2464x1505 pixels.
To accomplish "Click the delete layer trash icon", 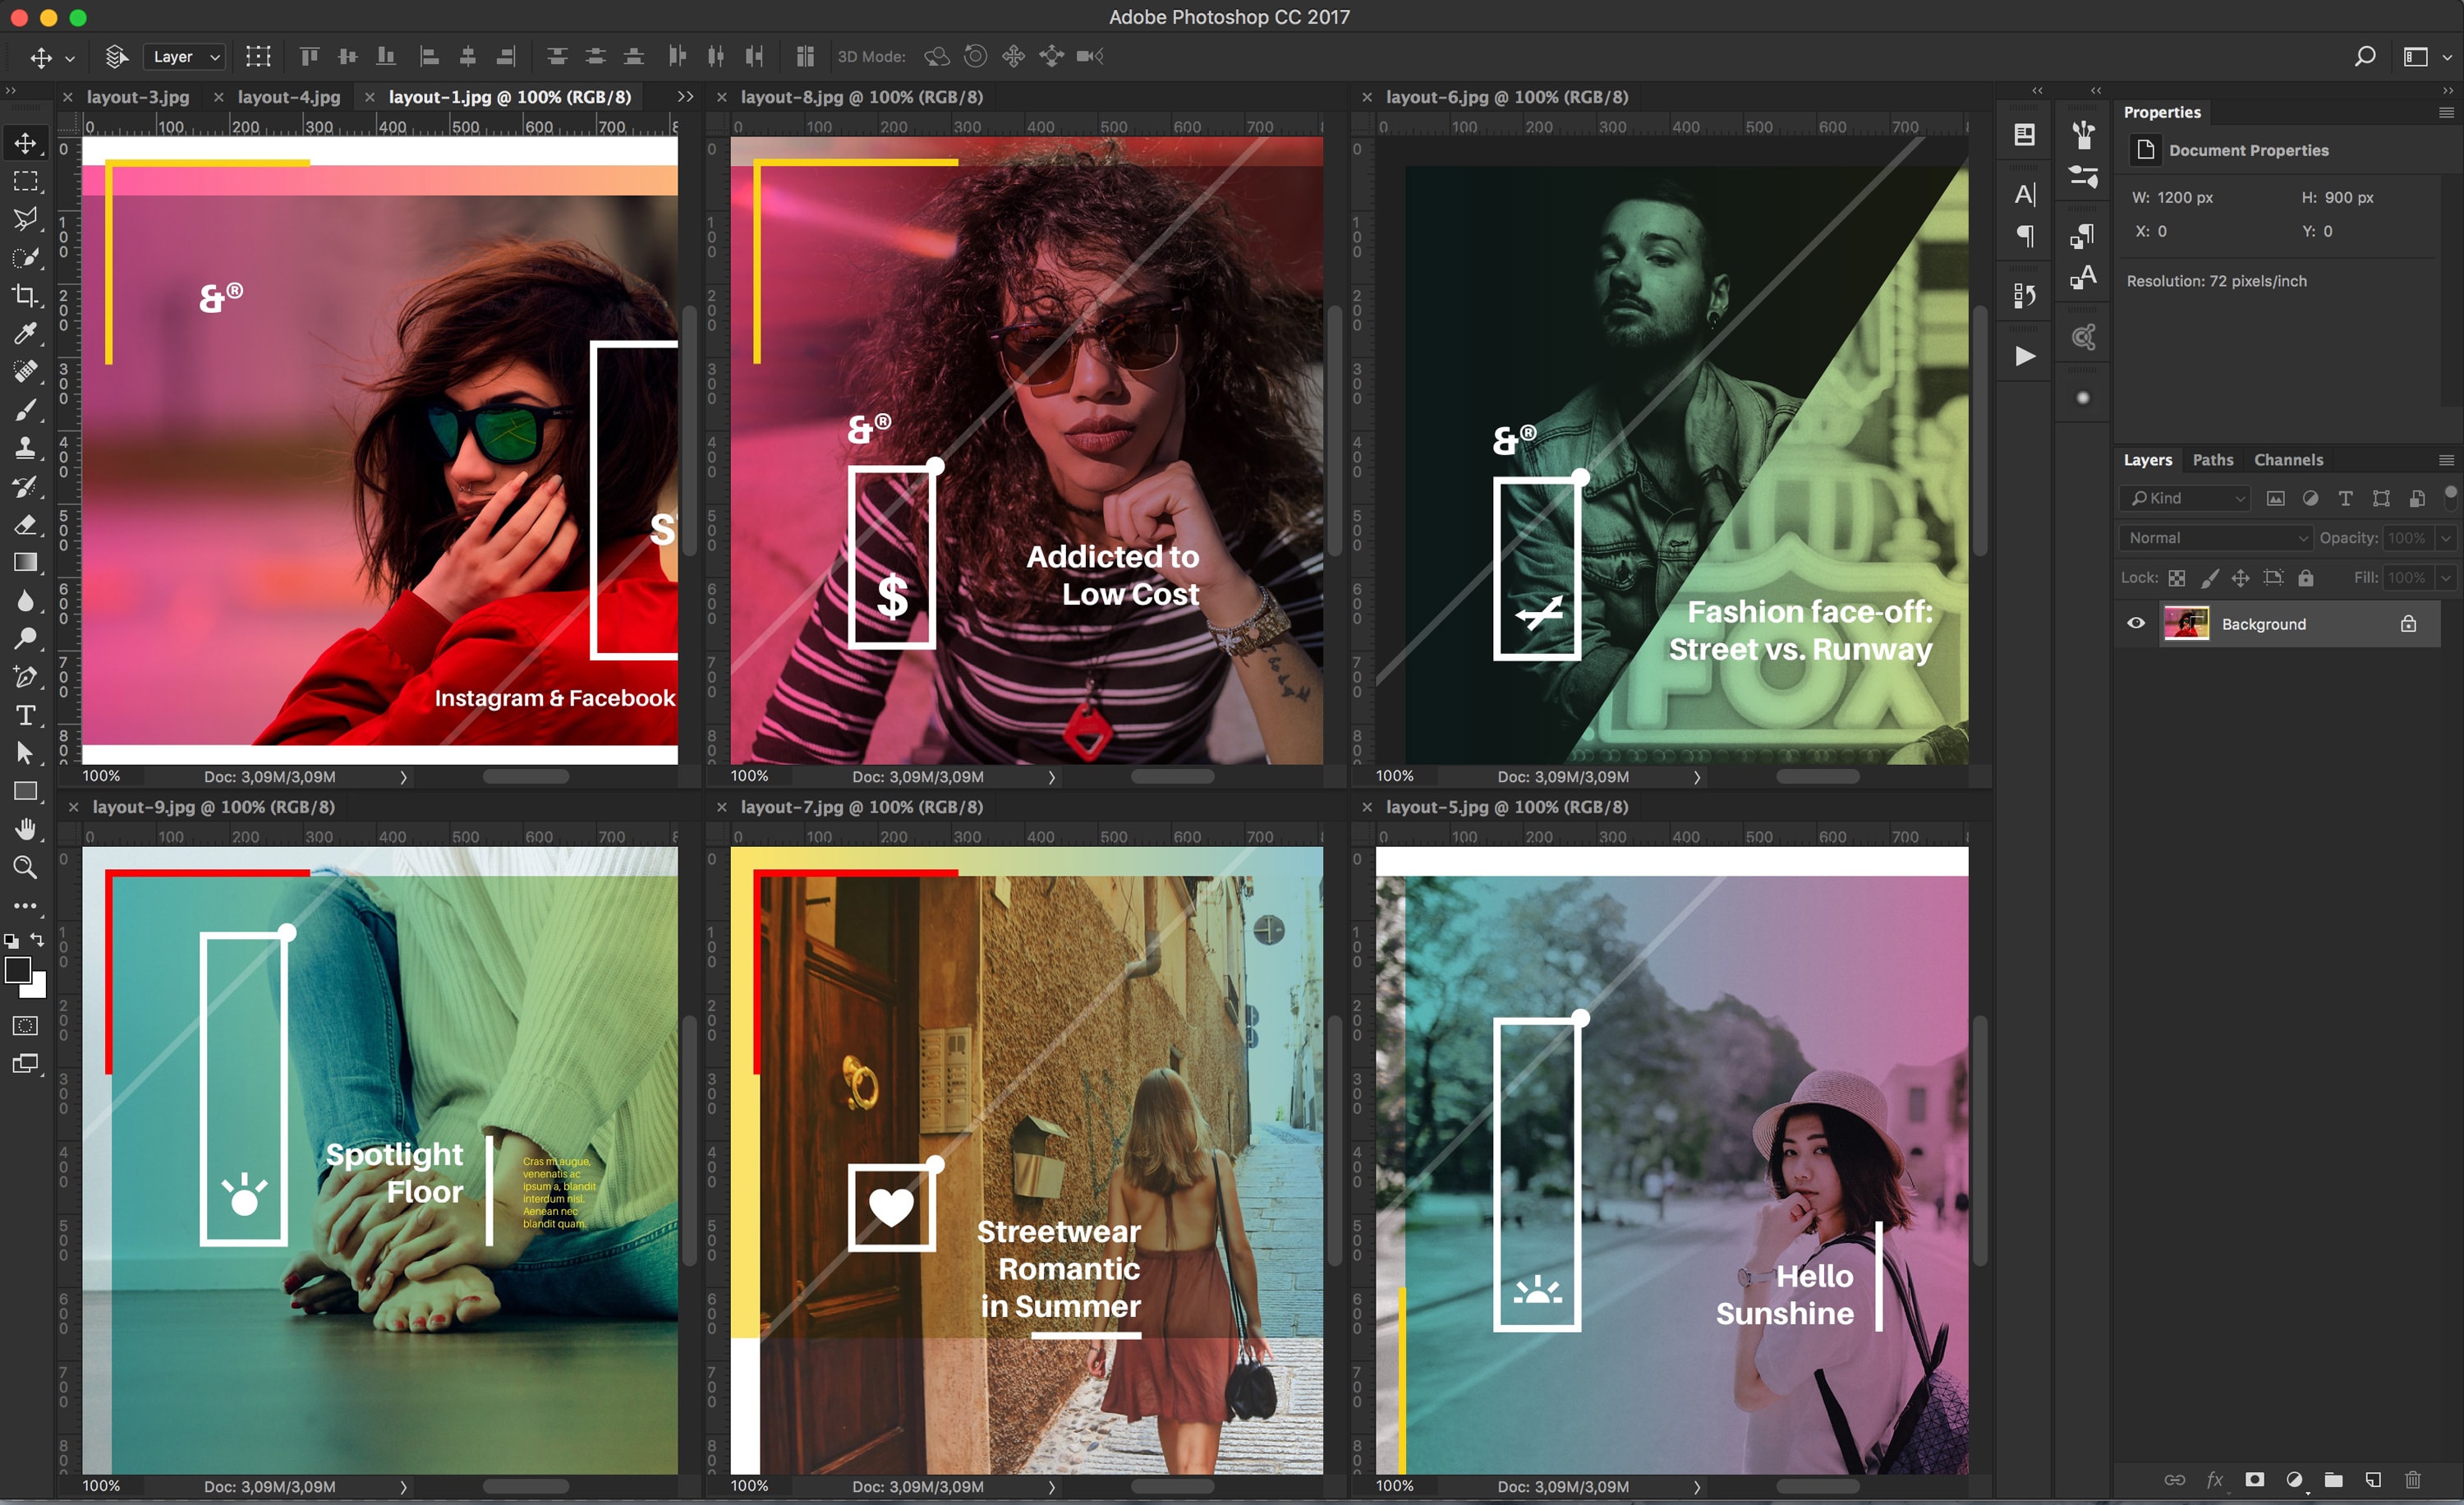I will pos(2412,1479).
